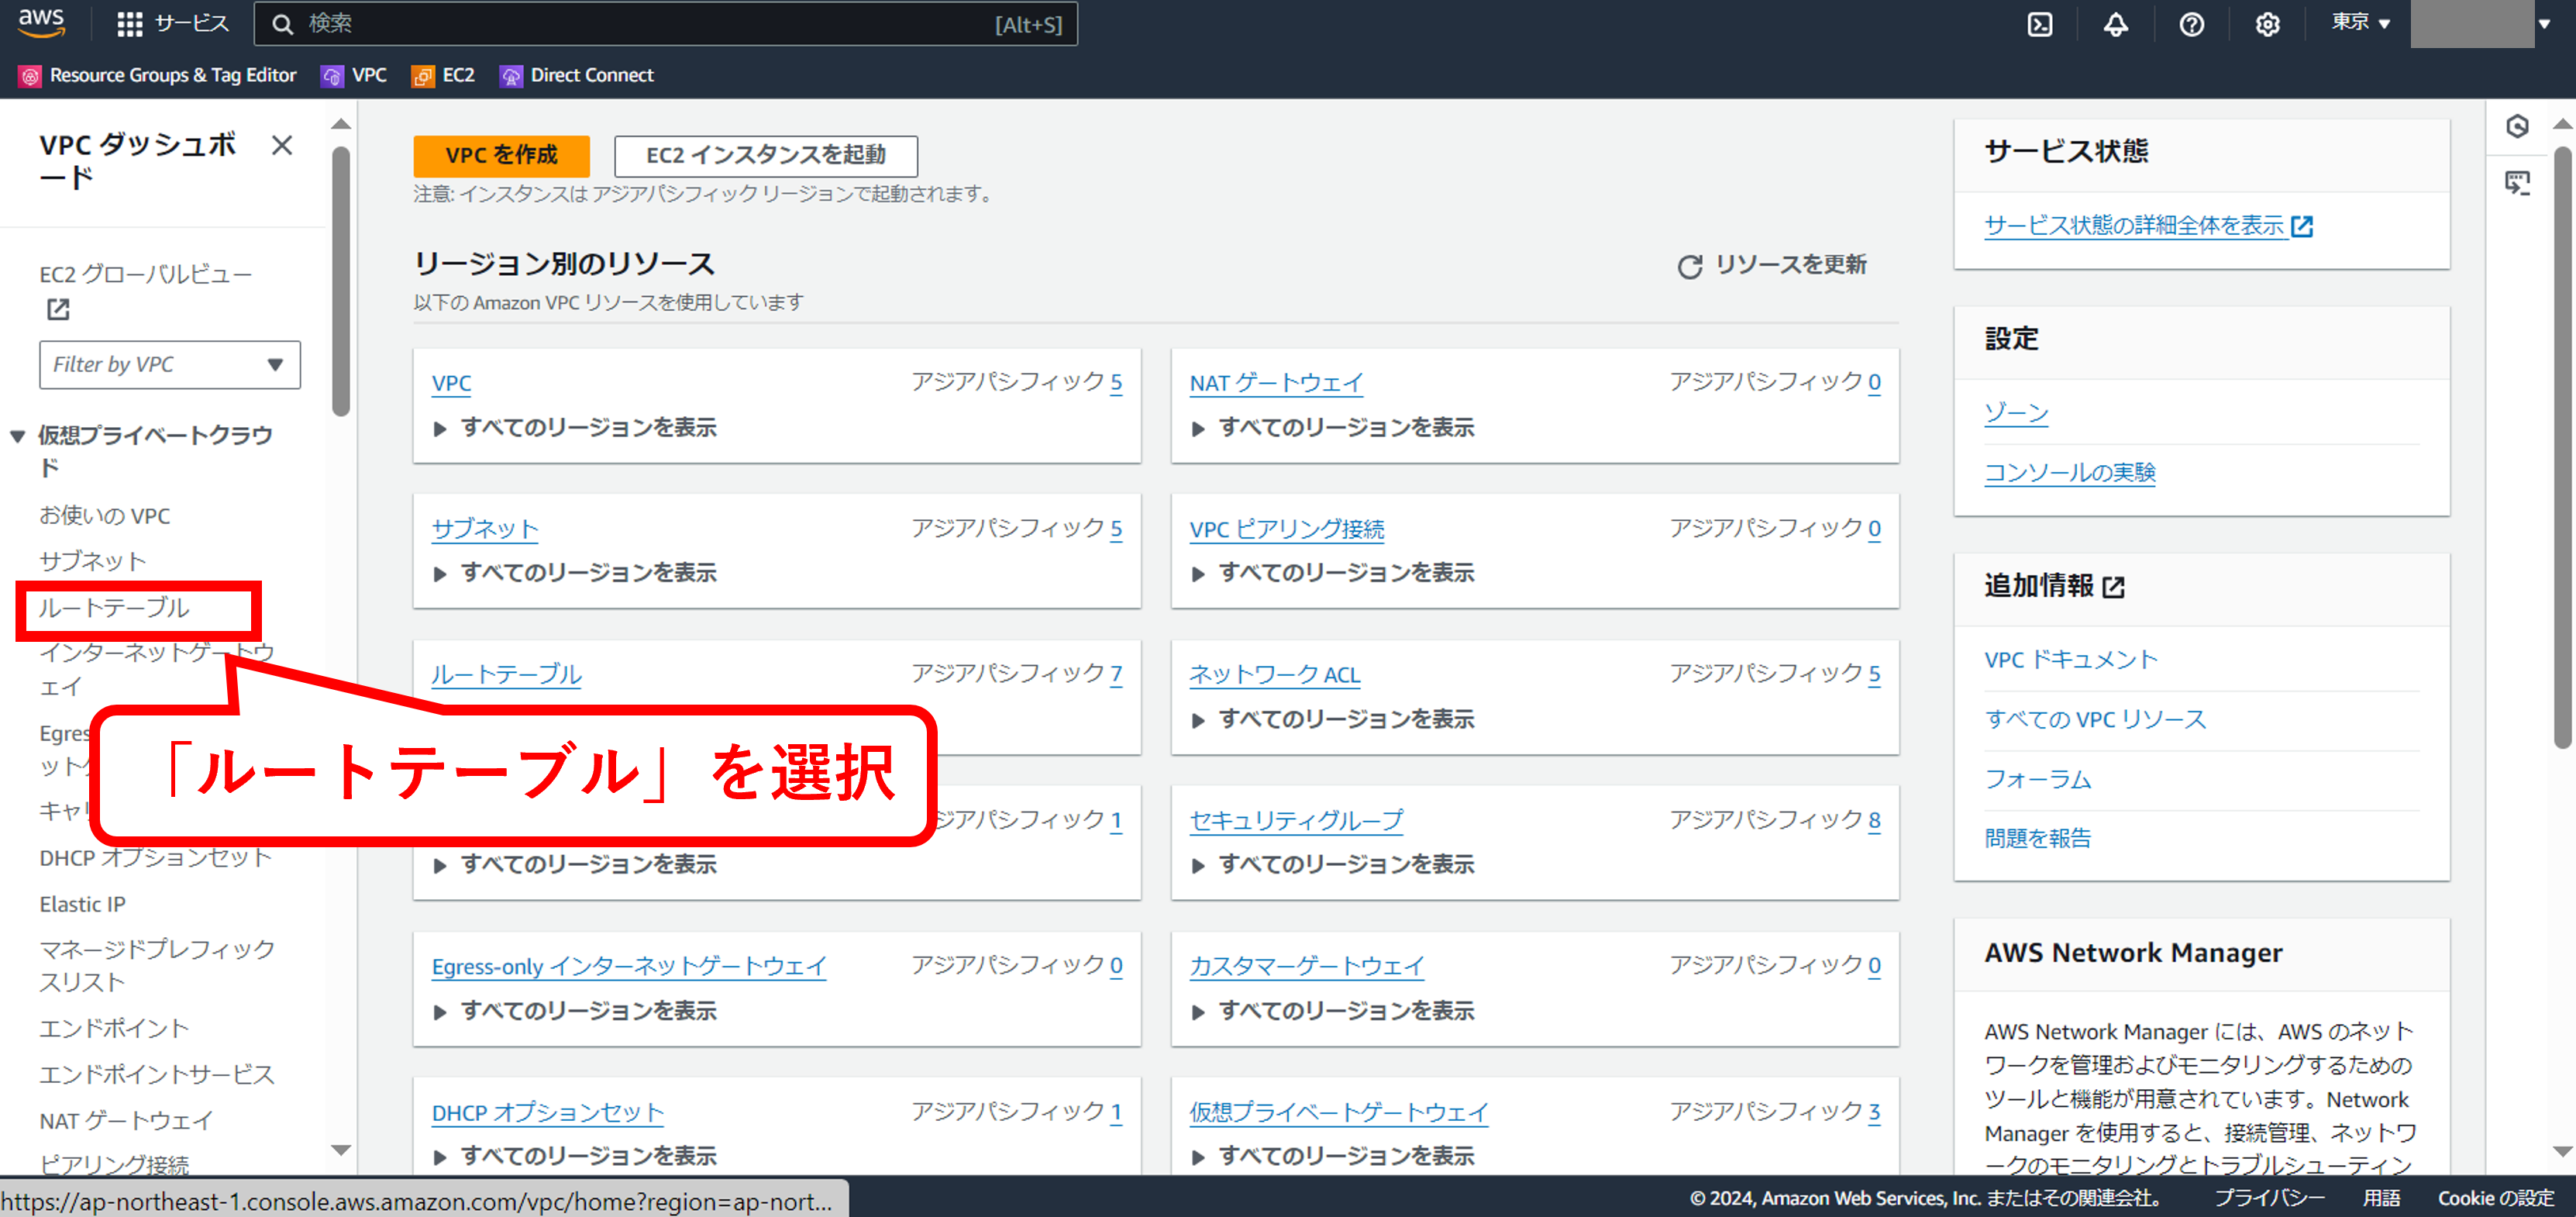Open the Cookie の設定 footer link
Image resolution: width=2576 pixels, height=1217 pixels.
click(x=2495, y=1198)
